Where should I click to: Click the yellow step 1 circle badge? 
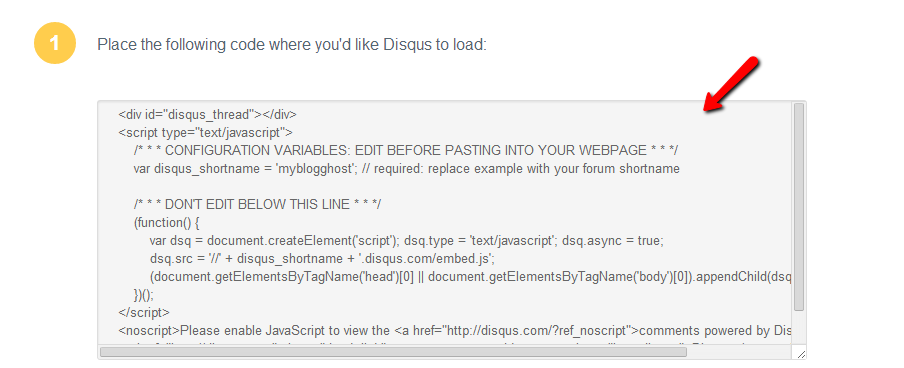tap(55, 43)
